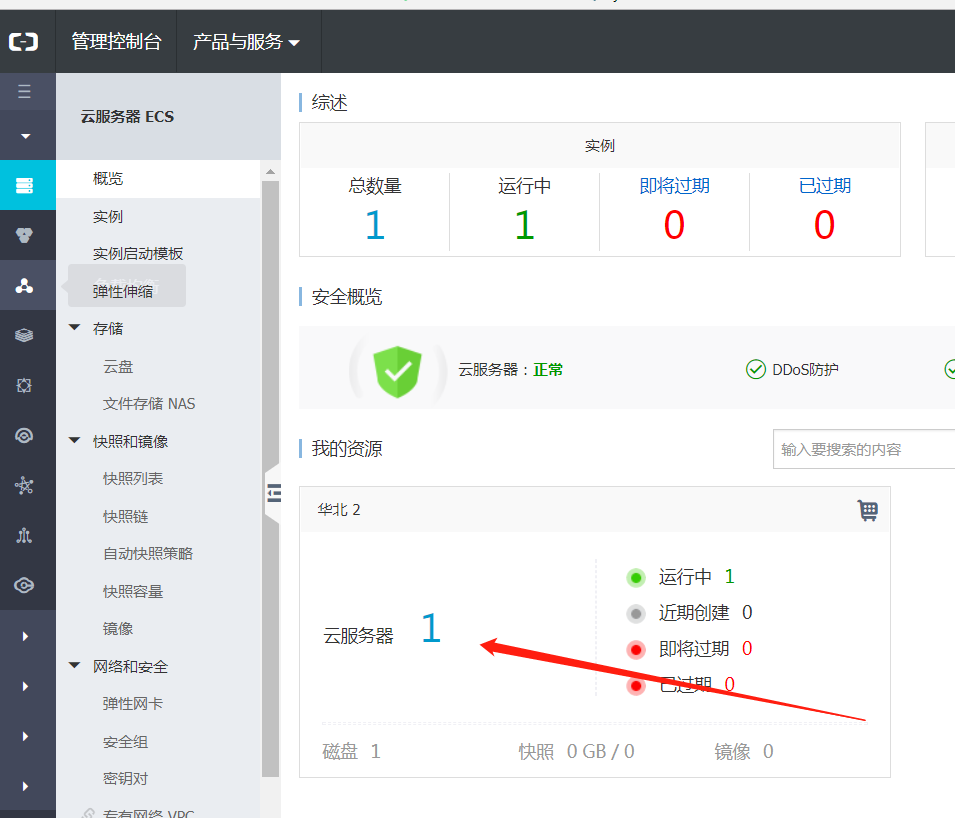955x818 pixels.
Task: Click the blue 云服务器 count number
Action: pyautogui.click(x=431, y=628)
